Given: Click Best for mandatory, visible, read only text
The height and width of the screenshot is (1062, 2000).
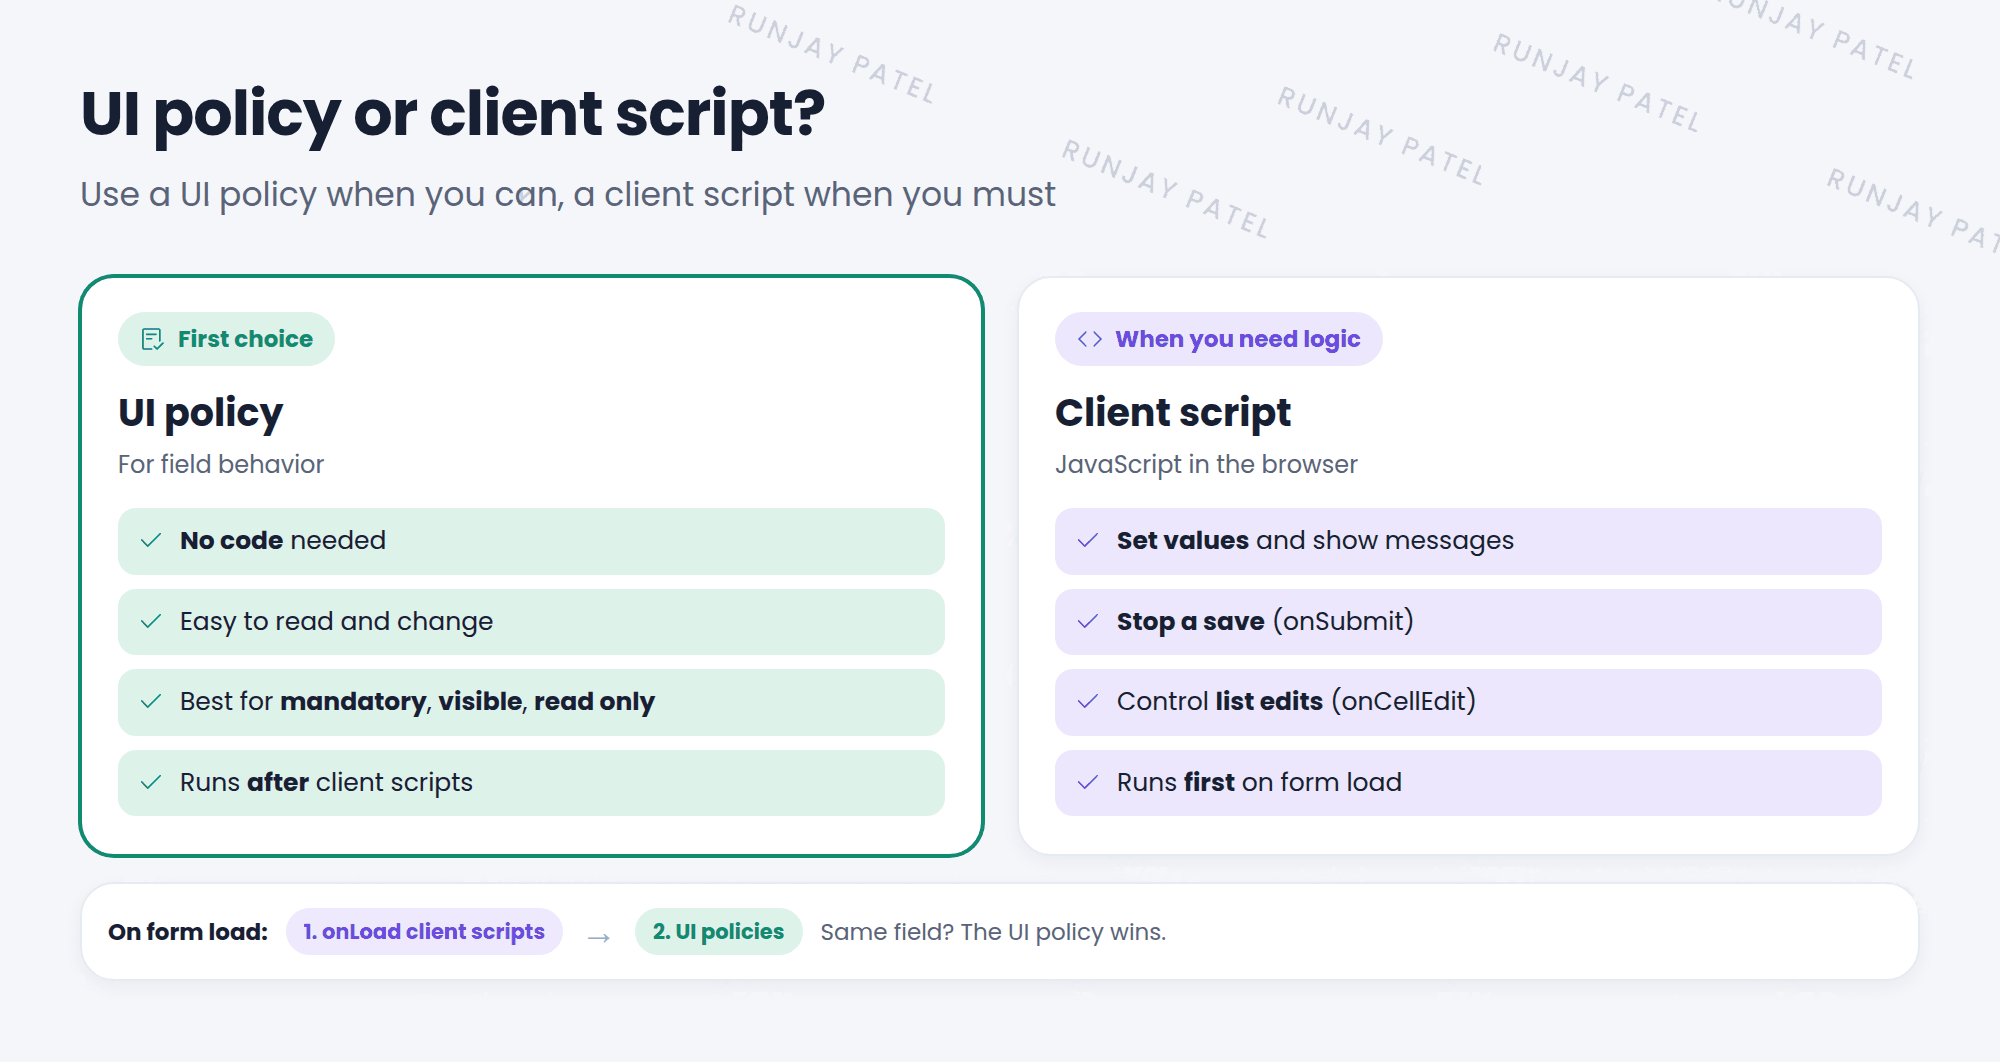Looking at the screenshot, I should 417,701.
